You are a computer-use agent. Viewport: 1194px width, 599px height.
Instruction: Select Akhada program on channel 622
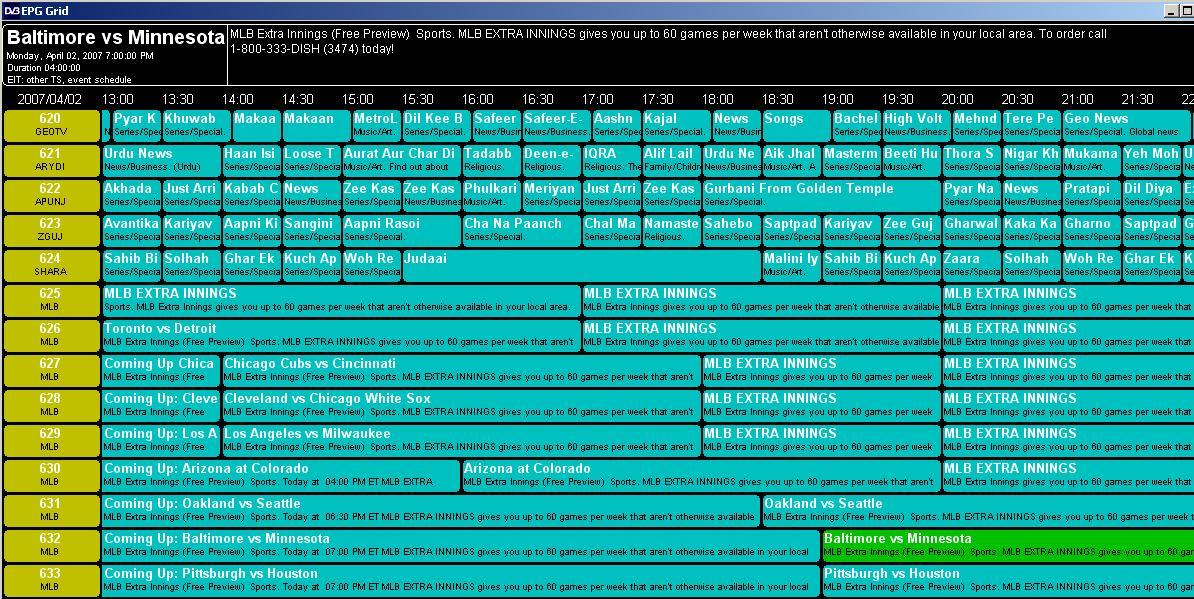[x=131, y=196]
